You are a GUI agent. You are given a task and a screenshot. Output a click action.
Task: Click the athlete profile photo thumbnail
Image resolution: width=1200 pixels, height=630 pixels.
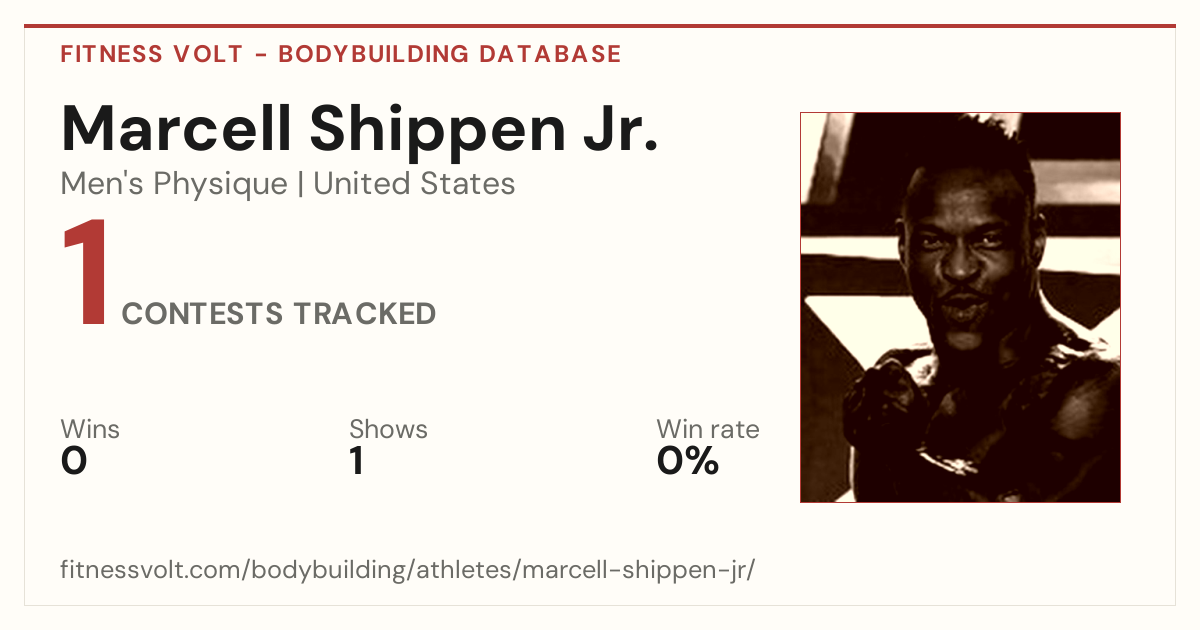(960, 307)
